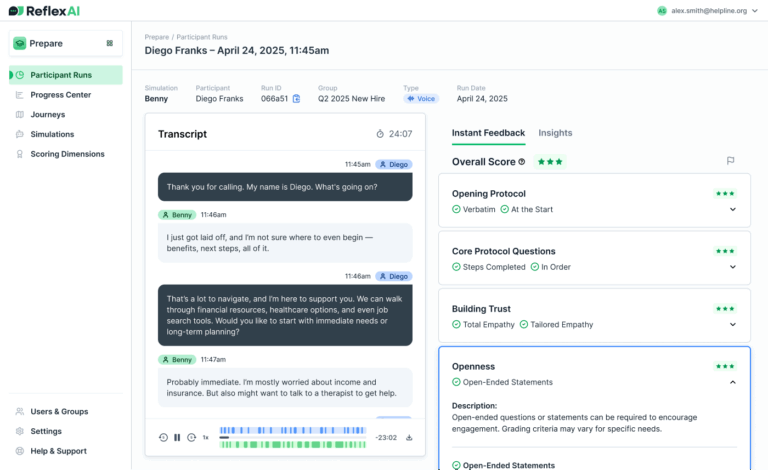768x470 pixels.
Task: Switch to the Insights tab
Action: tap(555, 133)
